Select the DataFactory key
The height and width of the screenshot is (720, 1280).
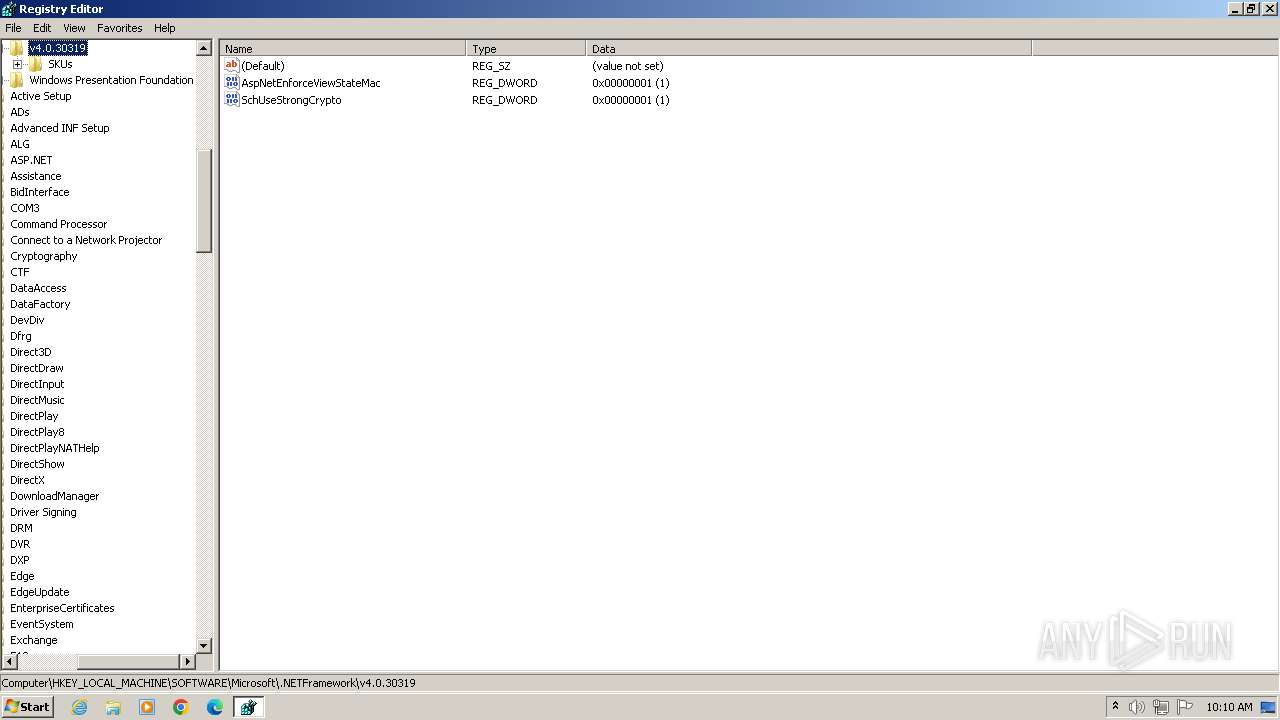[x=40, y=304]
